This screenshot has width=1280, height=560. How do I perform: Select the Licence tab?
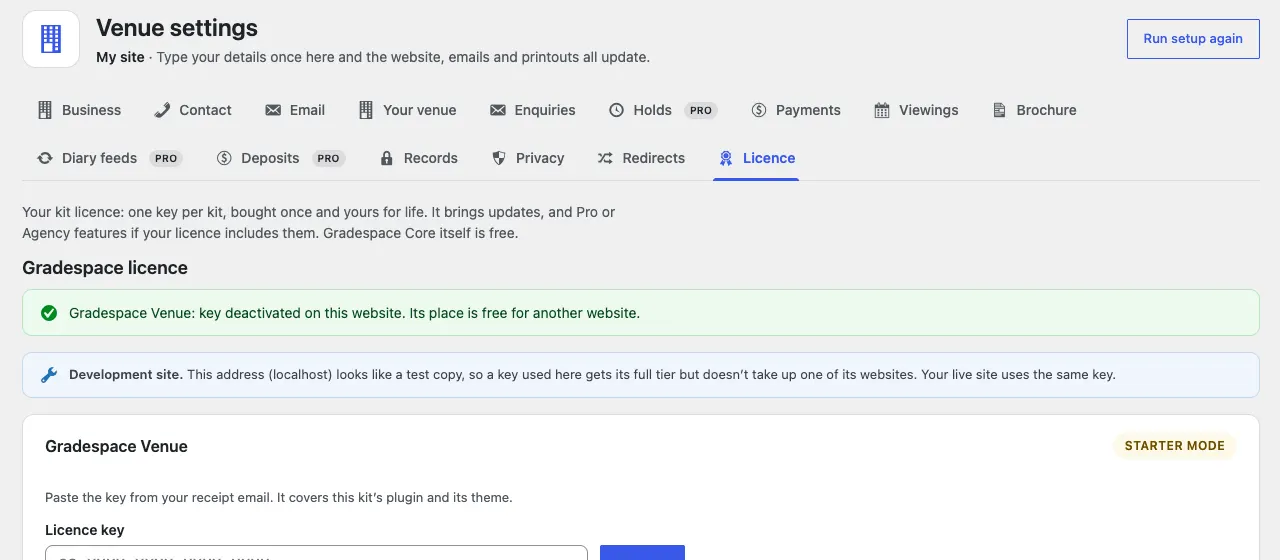(757, 158)
